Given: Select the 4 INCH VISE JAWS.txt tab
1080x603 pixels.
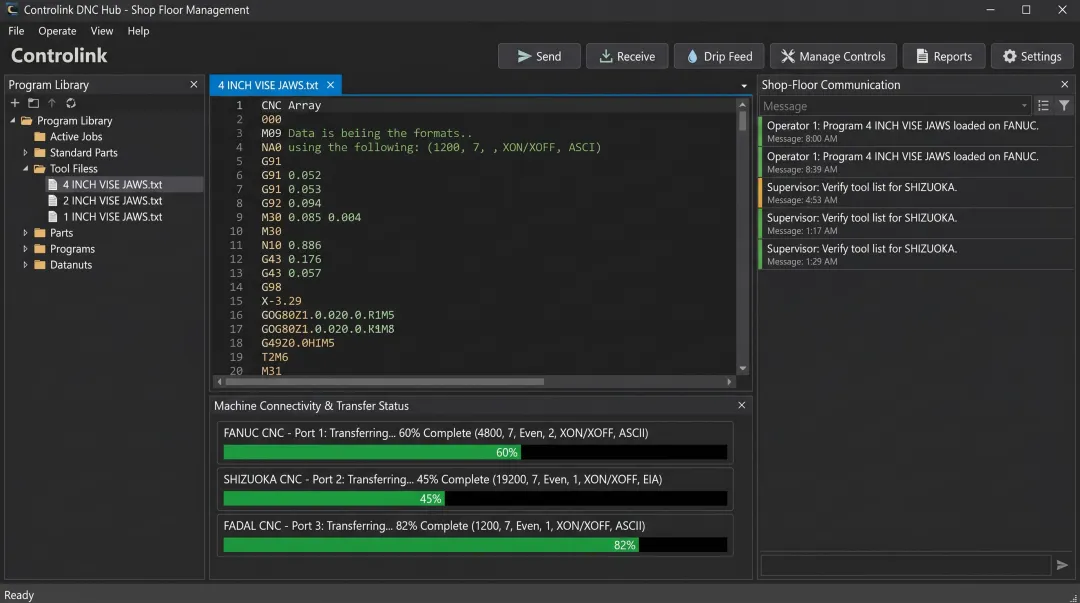Looking at the screenshot, I should pos(270,85).
